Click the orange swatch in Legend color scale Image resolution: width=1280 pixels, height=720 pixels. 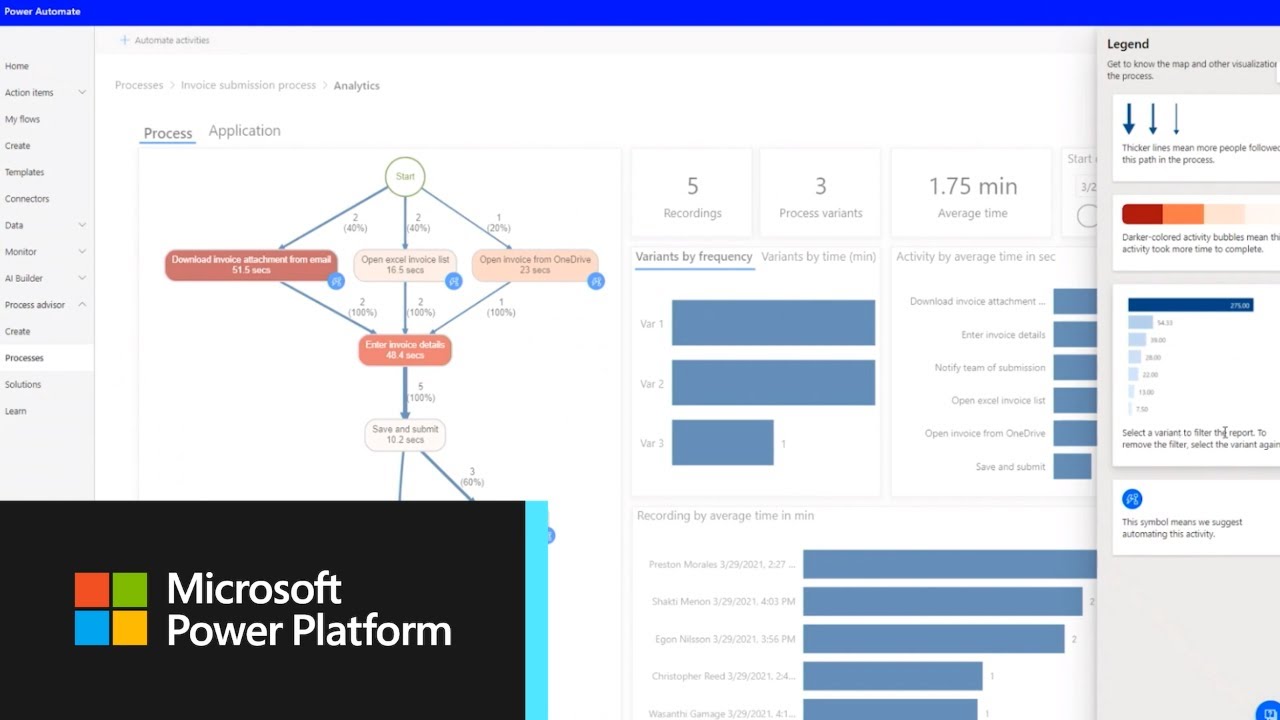[1183, 214]
